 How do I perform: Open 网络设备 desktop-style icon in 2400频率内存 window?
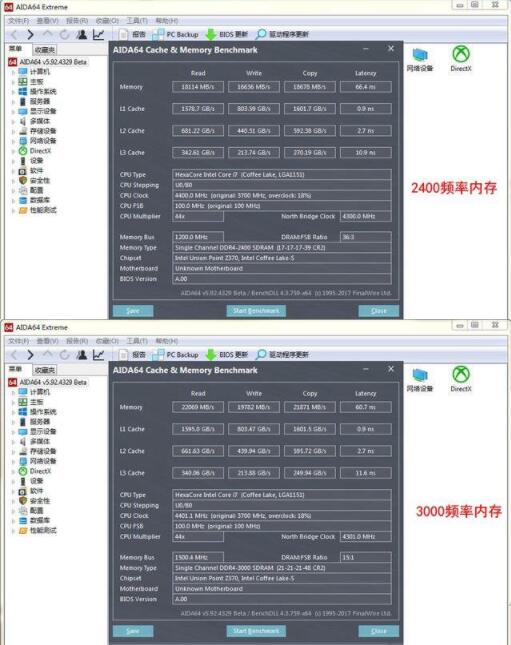(420, 60)
